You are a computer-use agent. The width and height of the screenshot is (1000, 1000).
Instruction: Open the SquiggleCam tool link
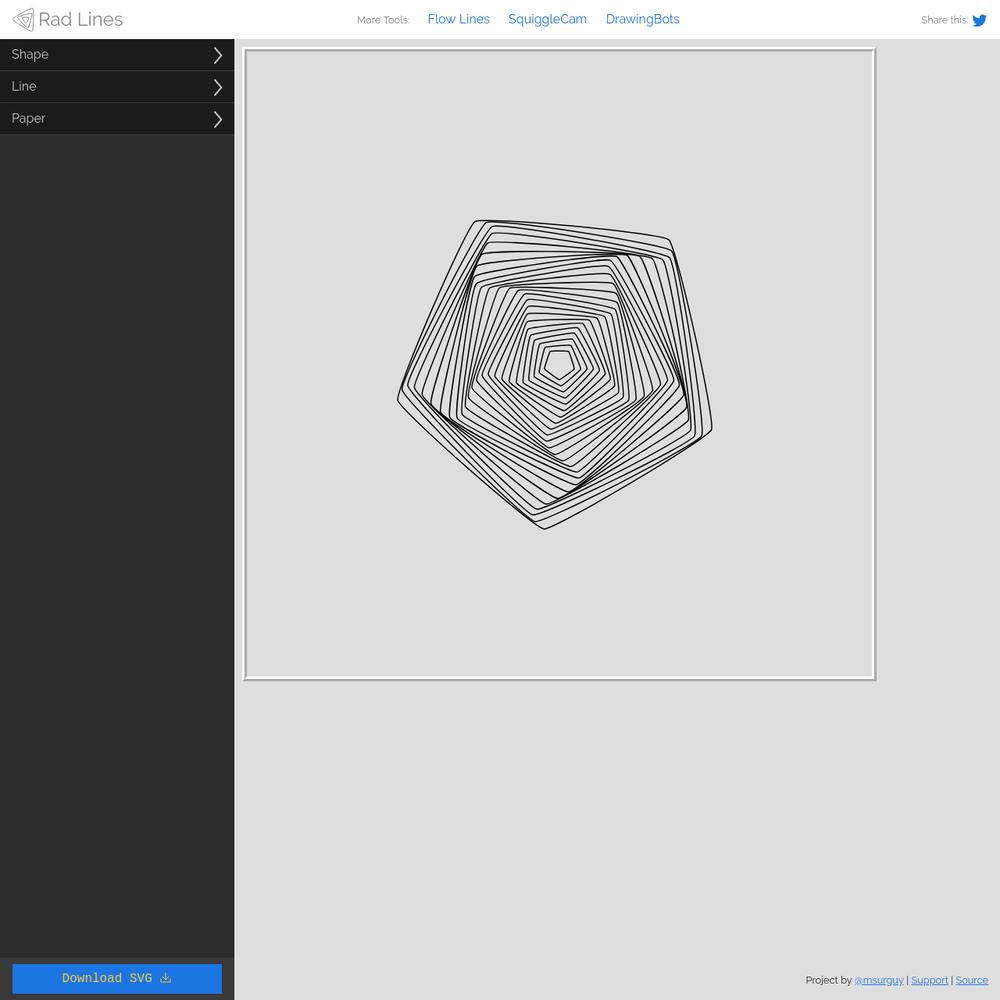click(x=547, y=19)
